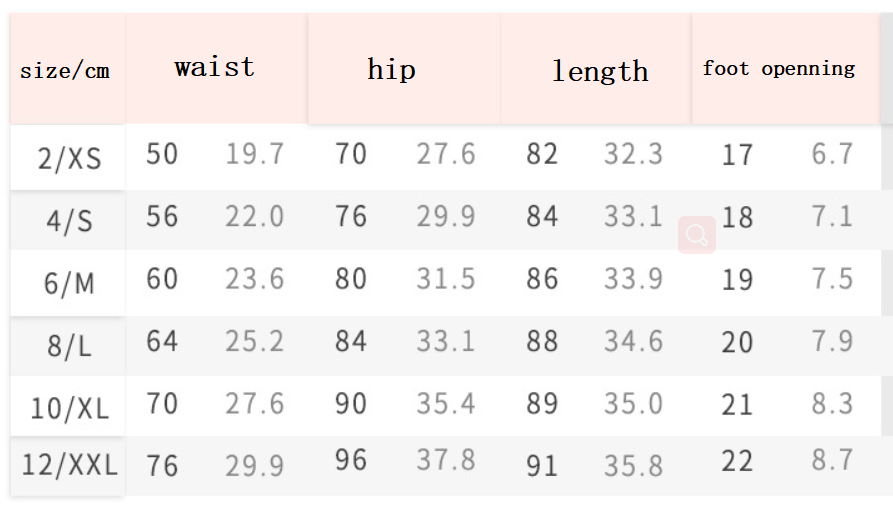
Task: Select hip value 80 in 6/M row
Action: pyautogui.click(x=351, y=278)
